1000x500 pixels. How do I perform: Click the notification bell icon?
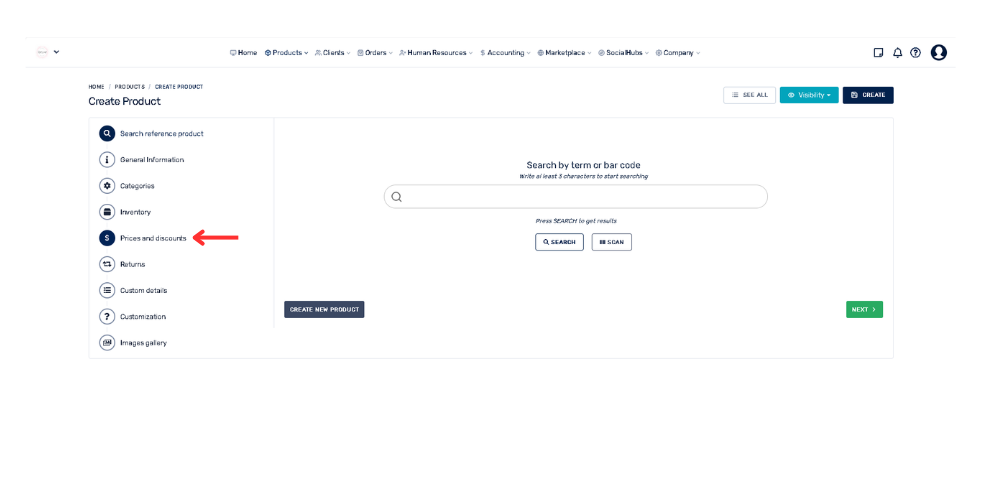[x=897, y=53]
